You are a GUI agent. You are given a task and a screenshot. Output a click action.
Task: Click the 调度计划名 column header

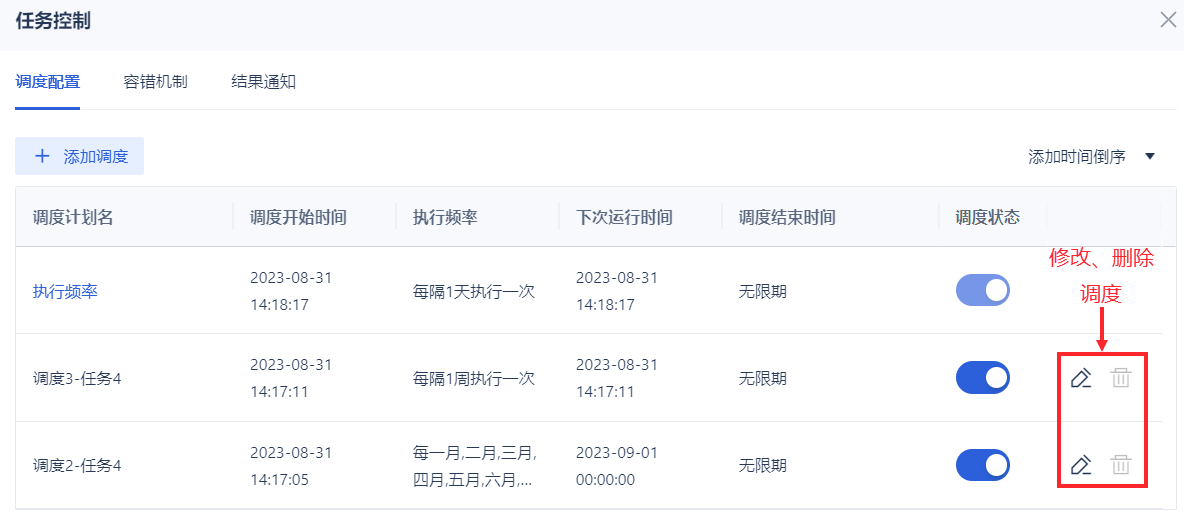[73, 218]
